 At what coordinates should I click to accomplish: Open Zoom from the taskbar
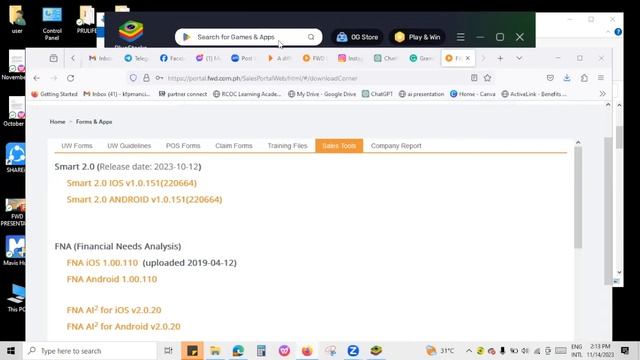353,351
